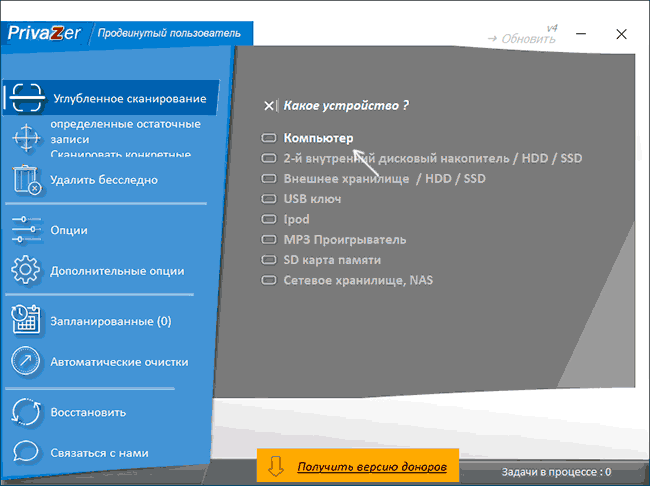Pick the Ipod device option
Screen dimensions: 650x486
click(285, 219)
